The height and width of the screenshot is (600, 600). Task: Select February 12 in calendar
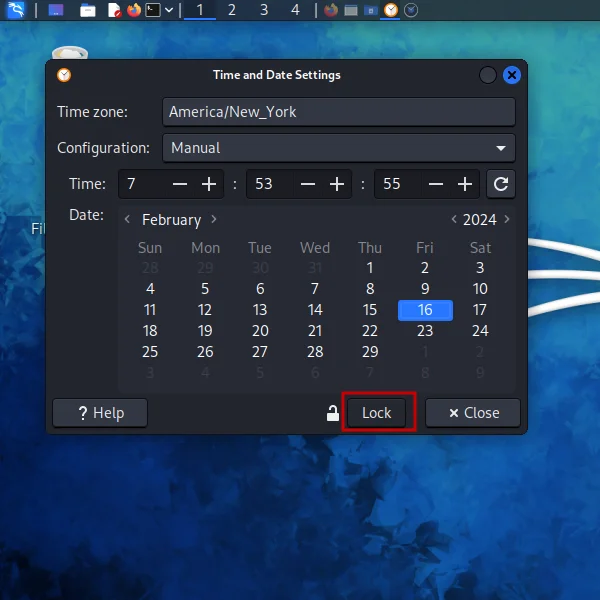(x=205, y=310)
